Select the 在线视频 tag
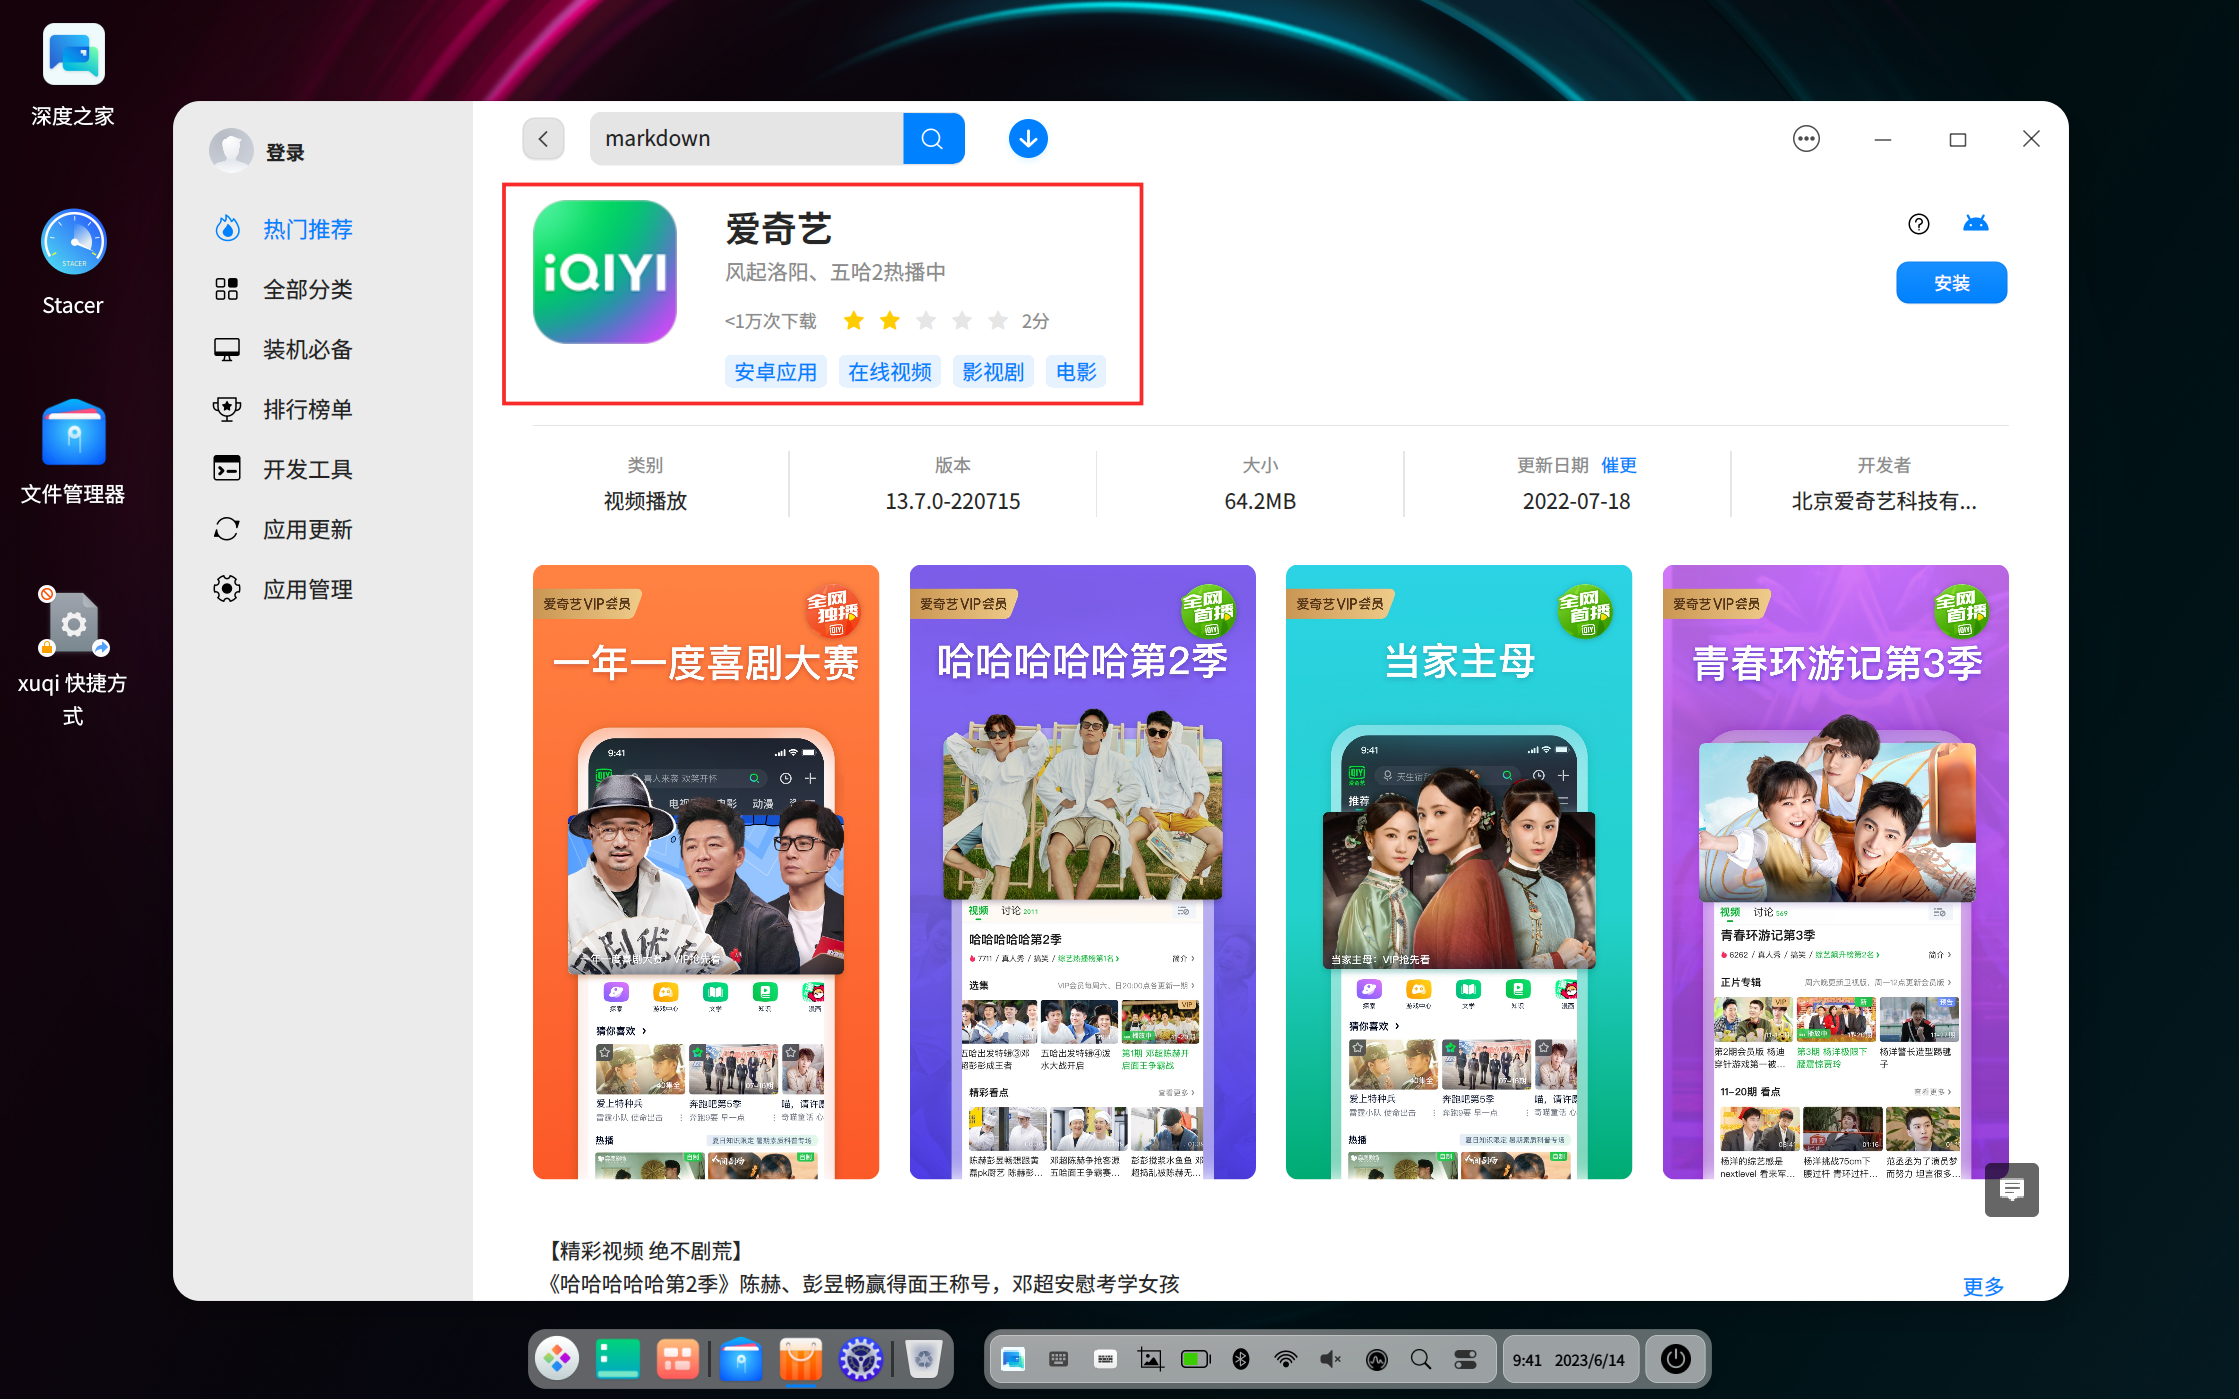This screenshot has height=1399, width=2239. point(889,371)
